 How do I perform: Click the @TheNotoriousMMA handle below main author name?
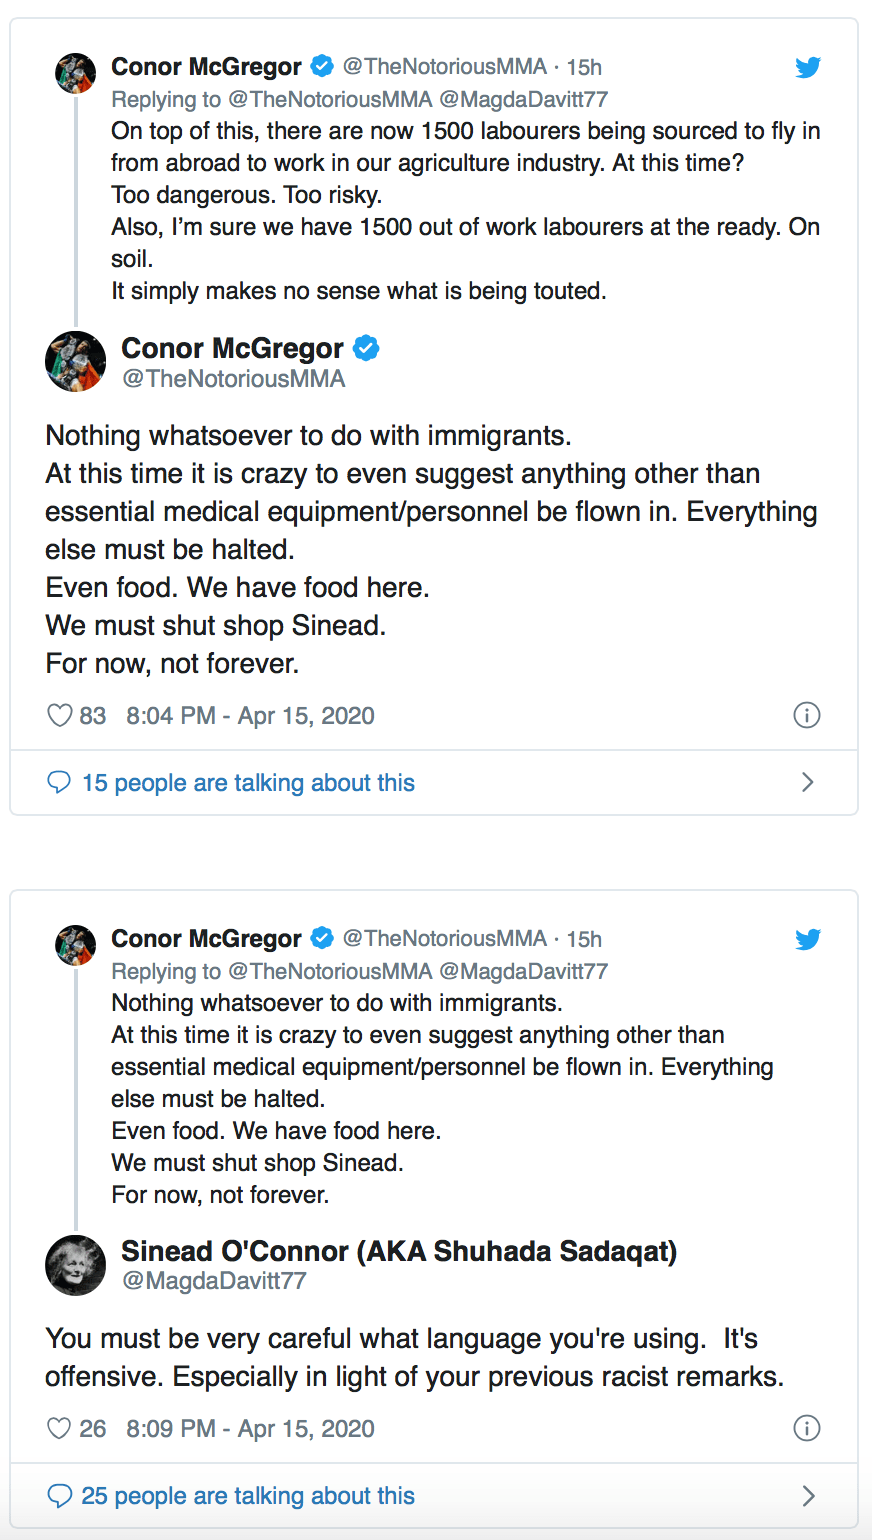coord(233,379)
